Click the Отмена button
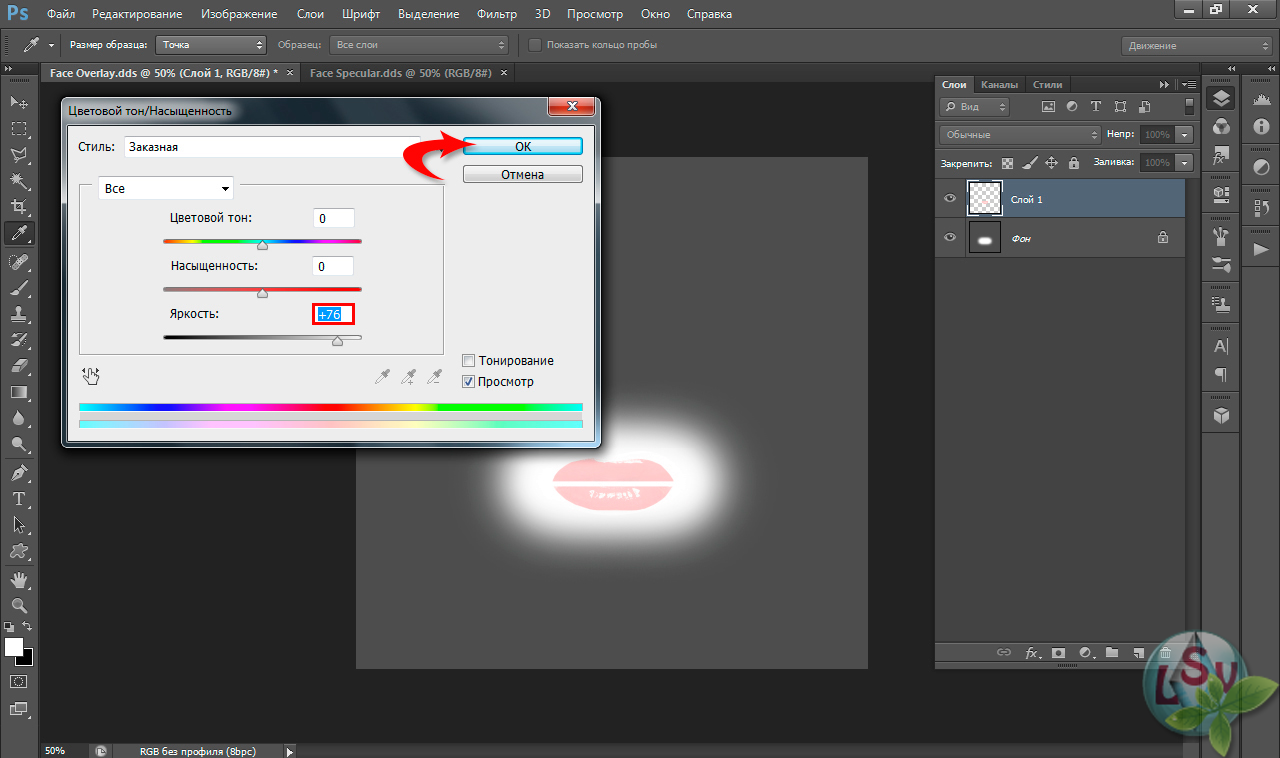The width and height of the screenshot is (1280, 758). coord(523,174)
